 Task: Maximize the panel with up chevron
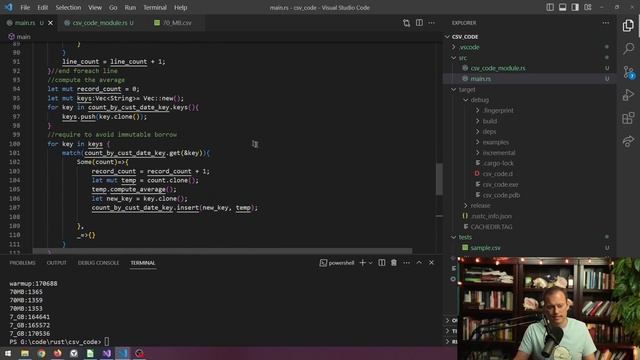419,263
